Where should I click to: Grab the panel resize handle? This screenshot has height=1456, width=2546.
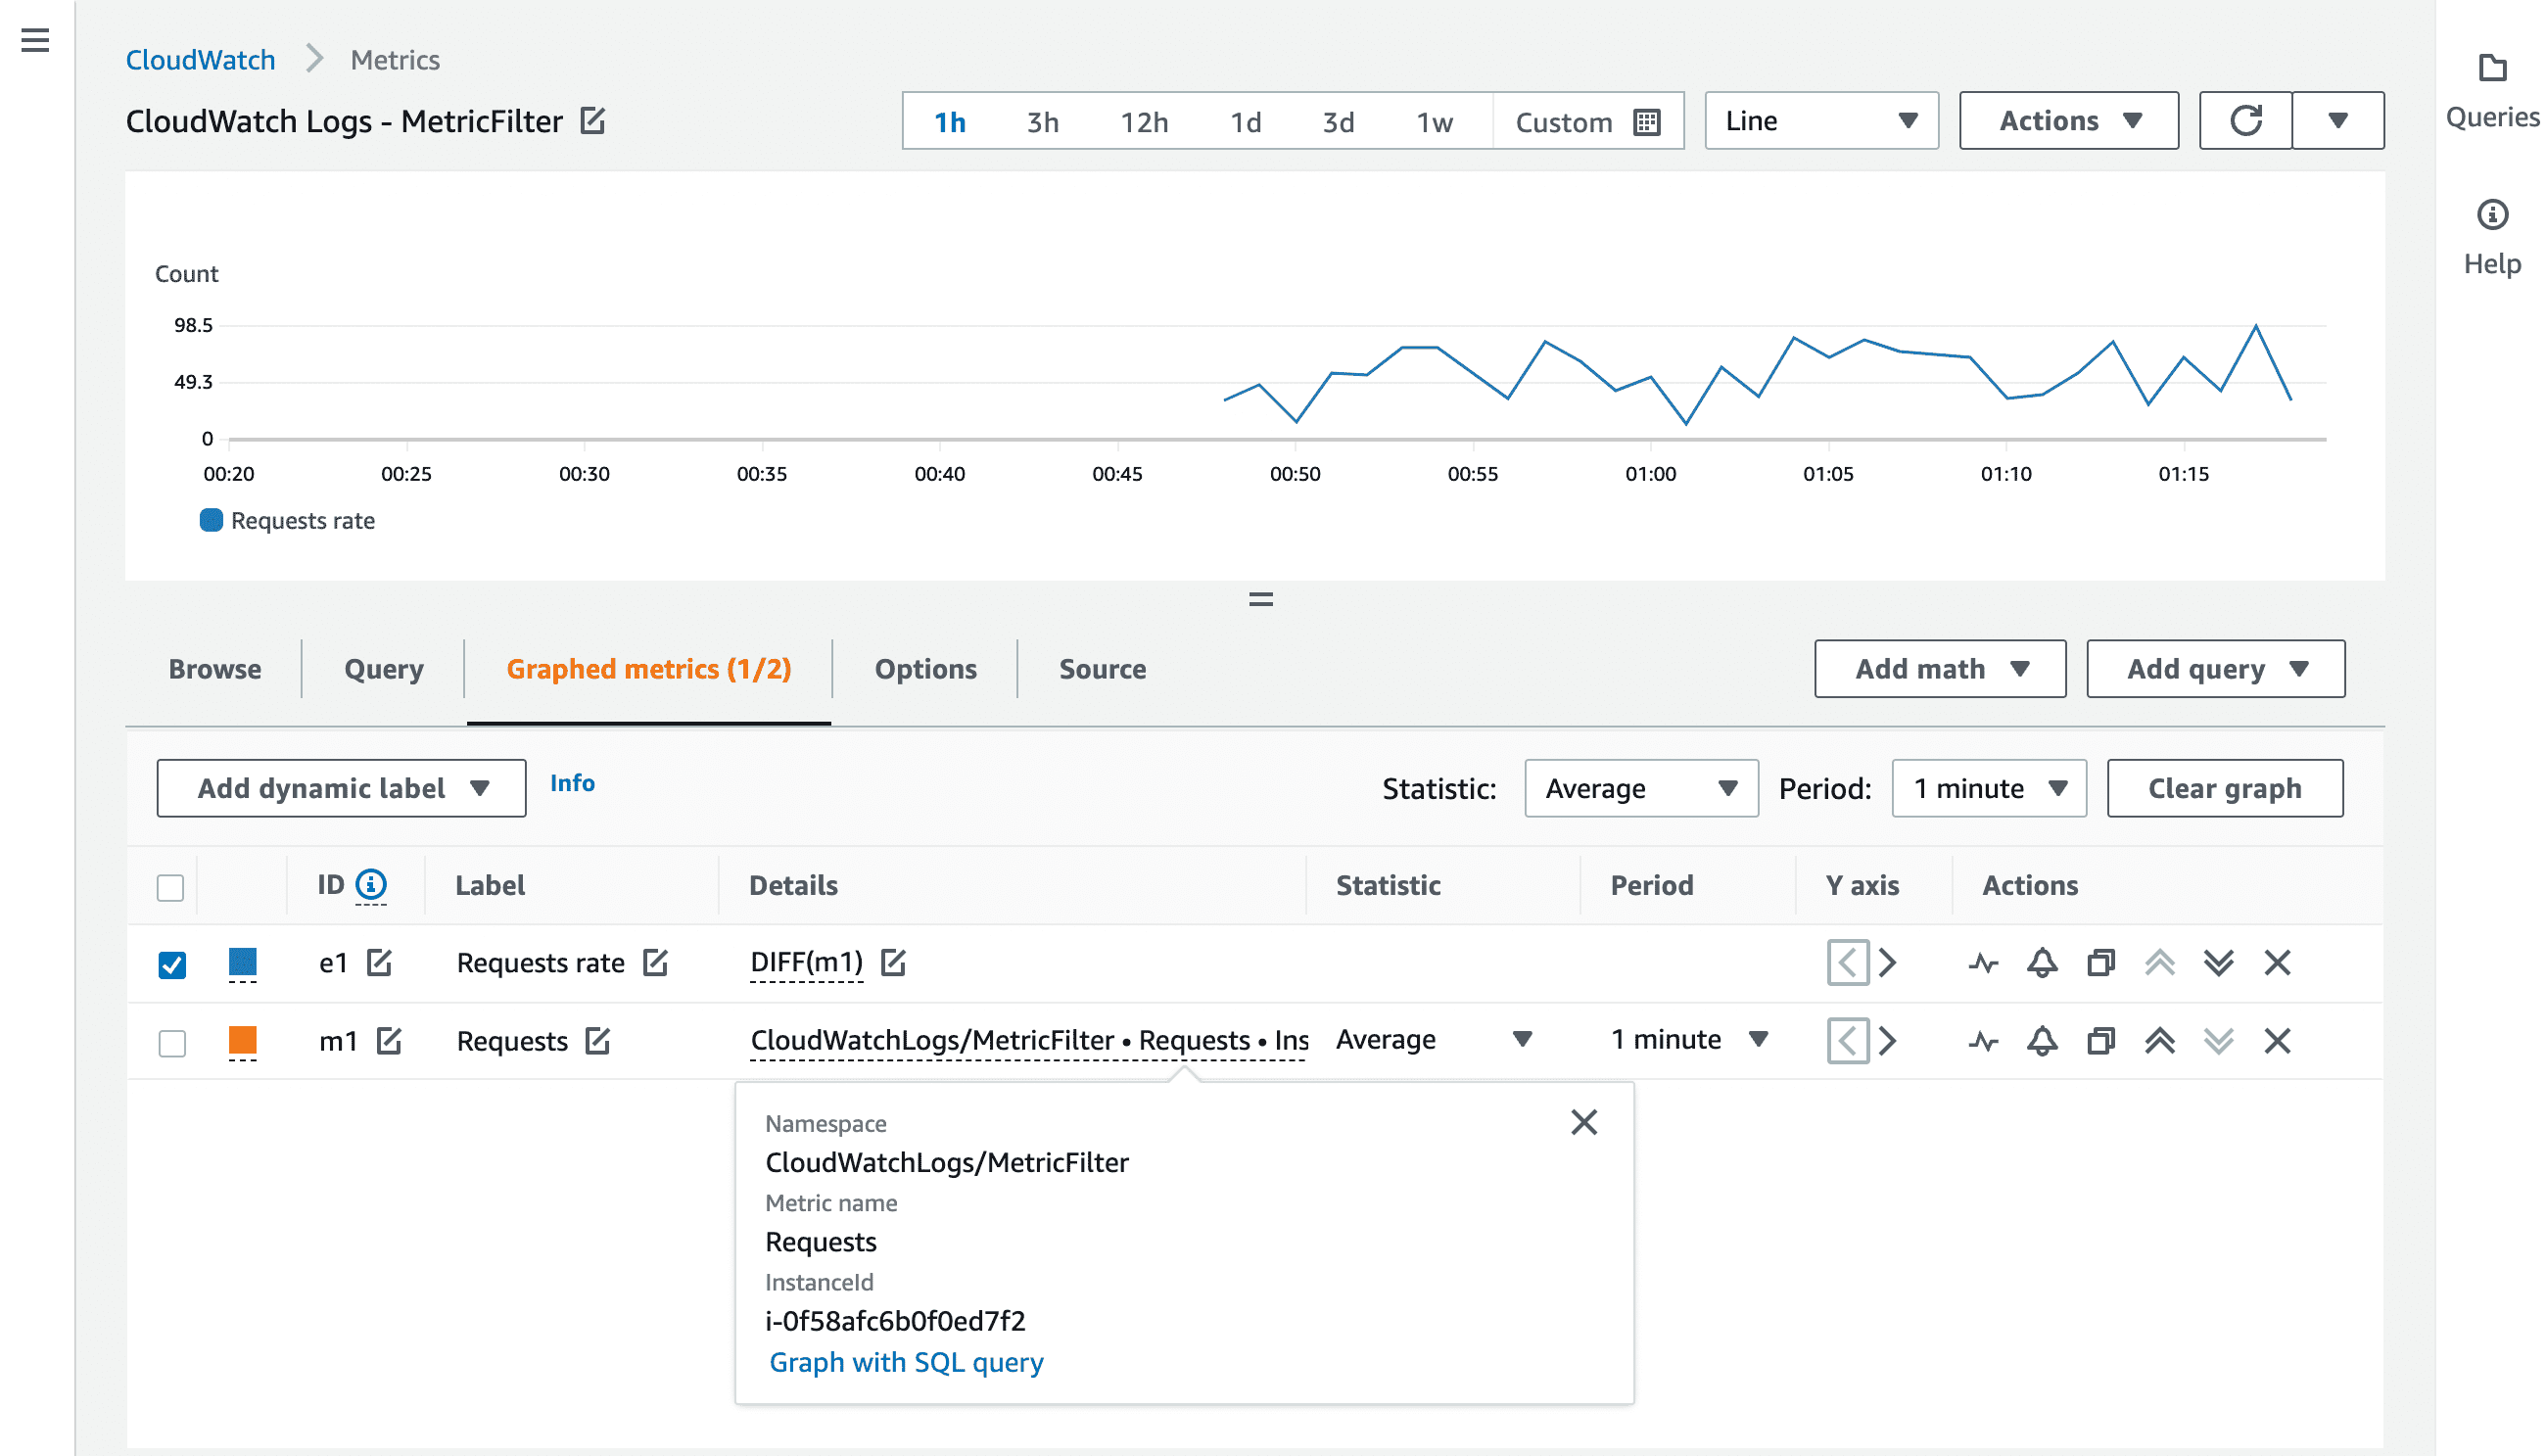click(x=1261, y=599)
